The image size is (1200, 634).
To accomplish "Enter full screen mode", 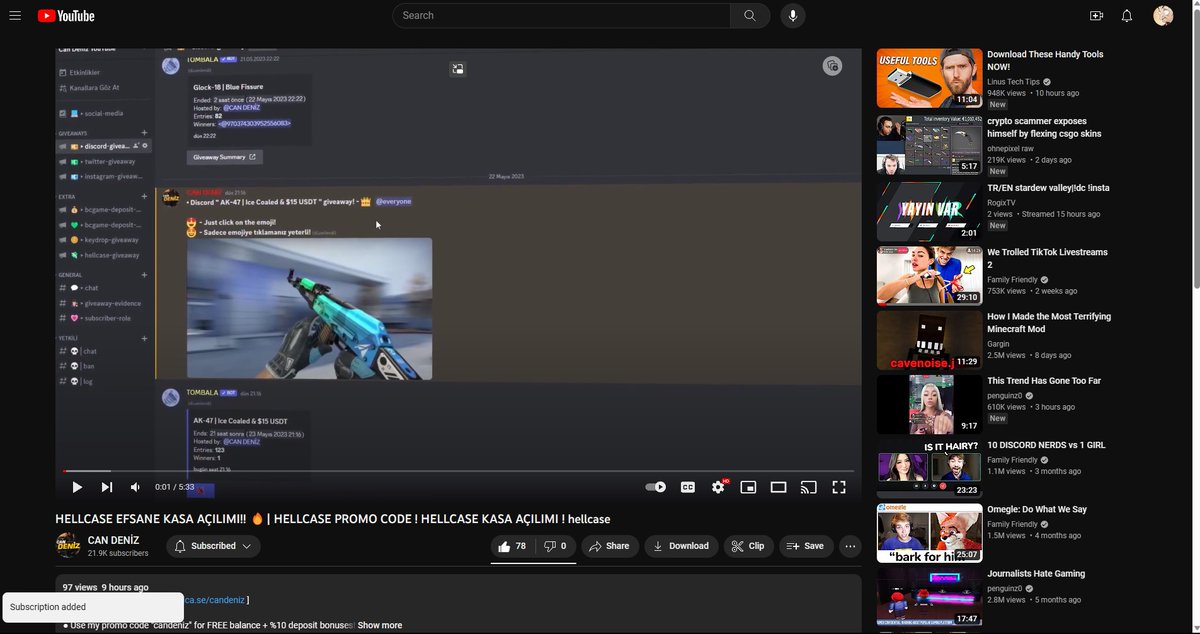I will tap(839, 487).
